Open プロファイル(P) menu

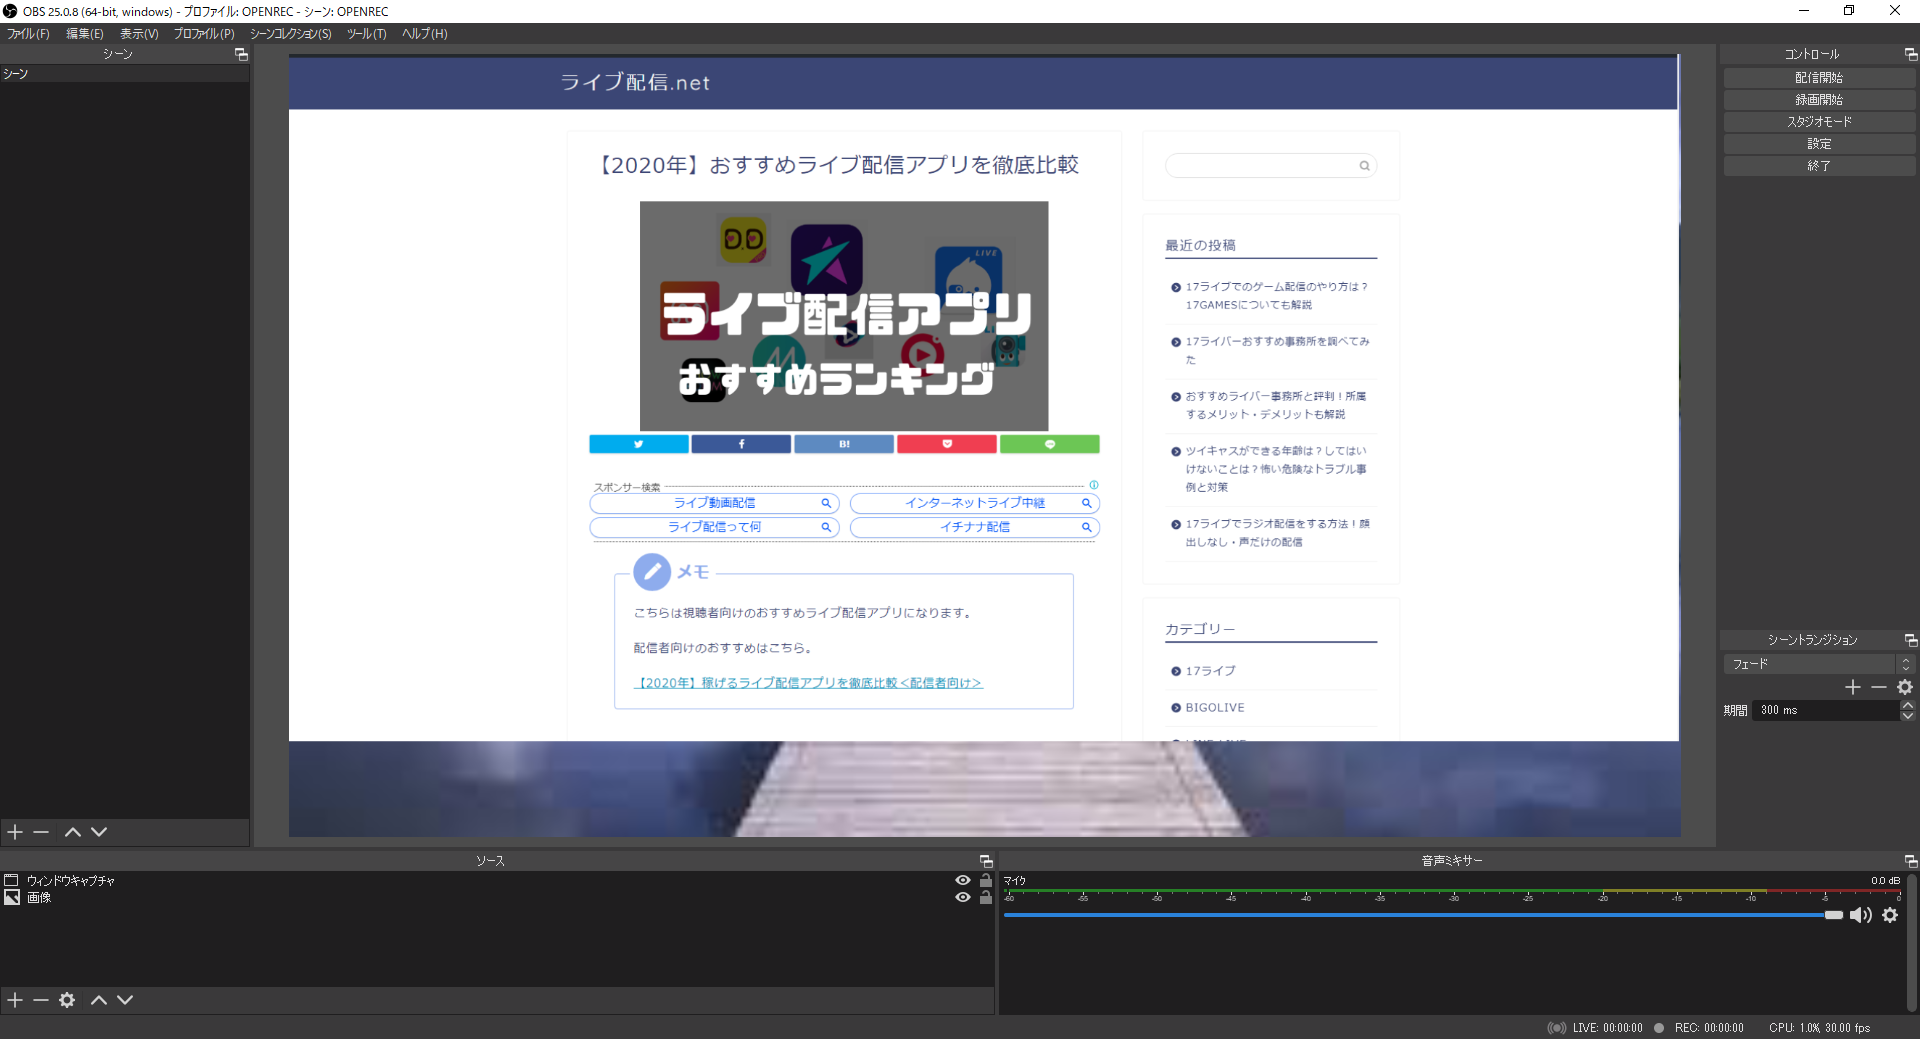coord(204,34)
